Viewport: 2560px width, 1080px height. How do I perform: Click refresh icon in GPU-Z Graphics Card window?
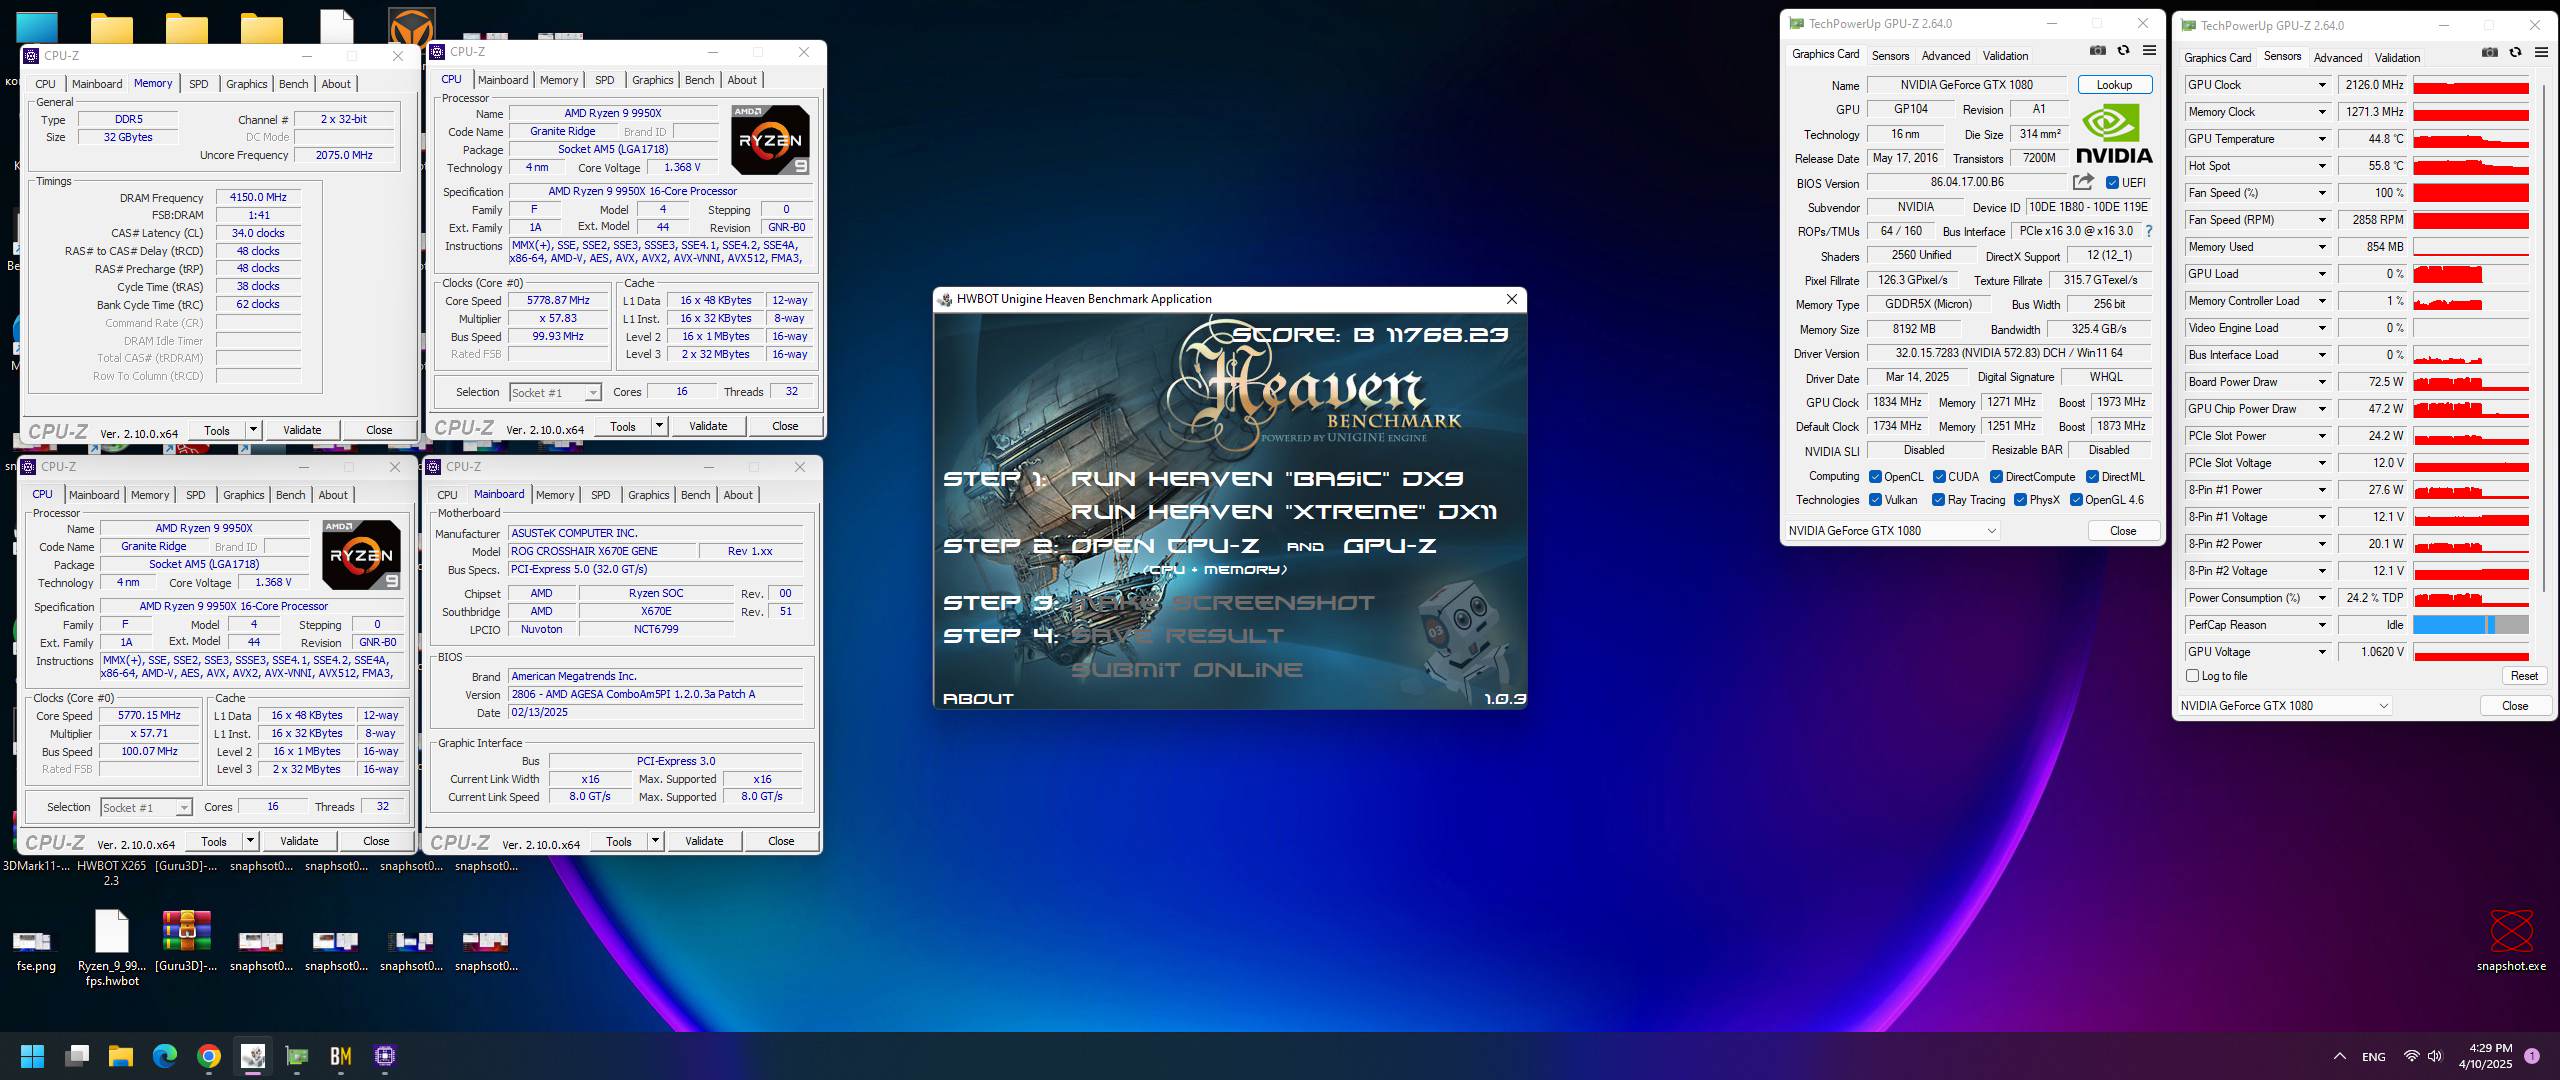pos(2123,51)
